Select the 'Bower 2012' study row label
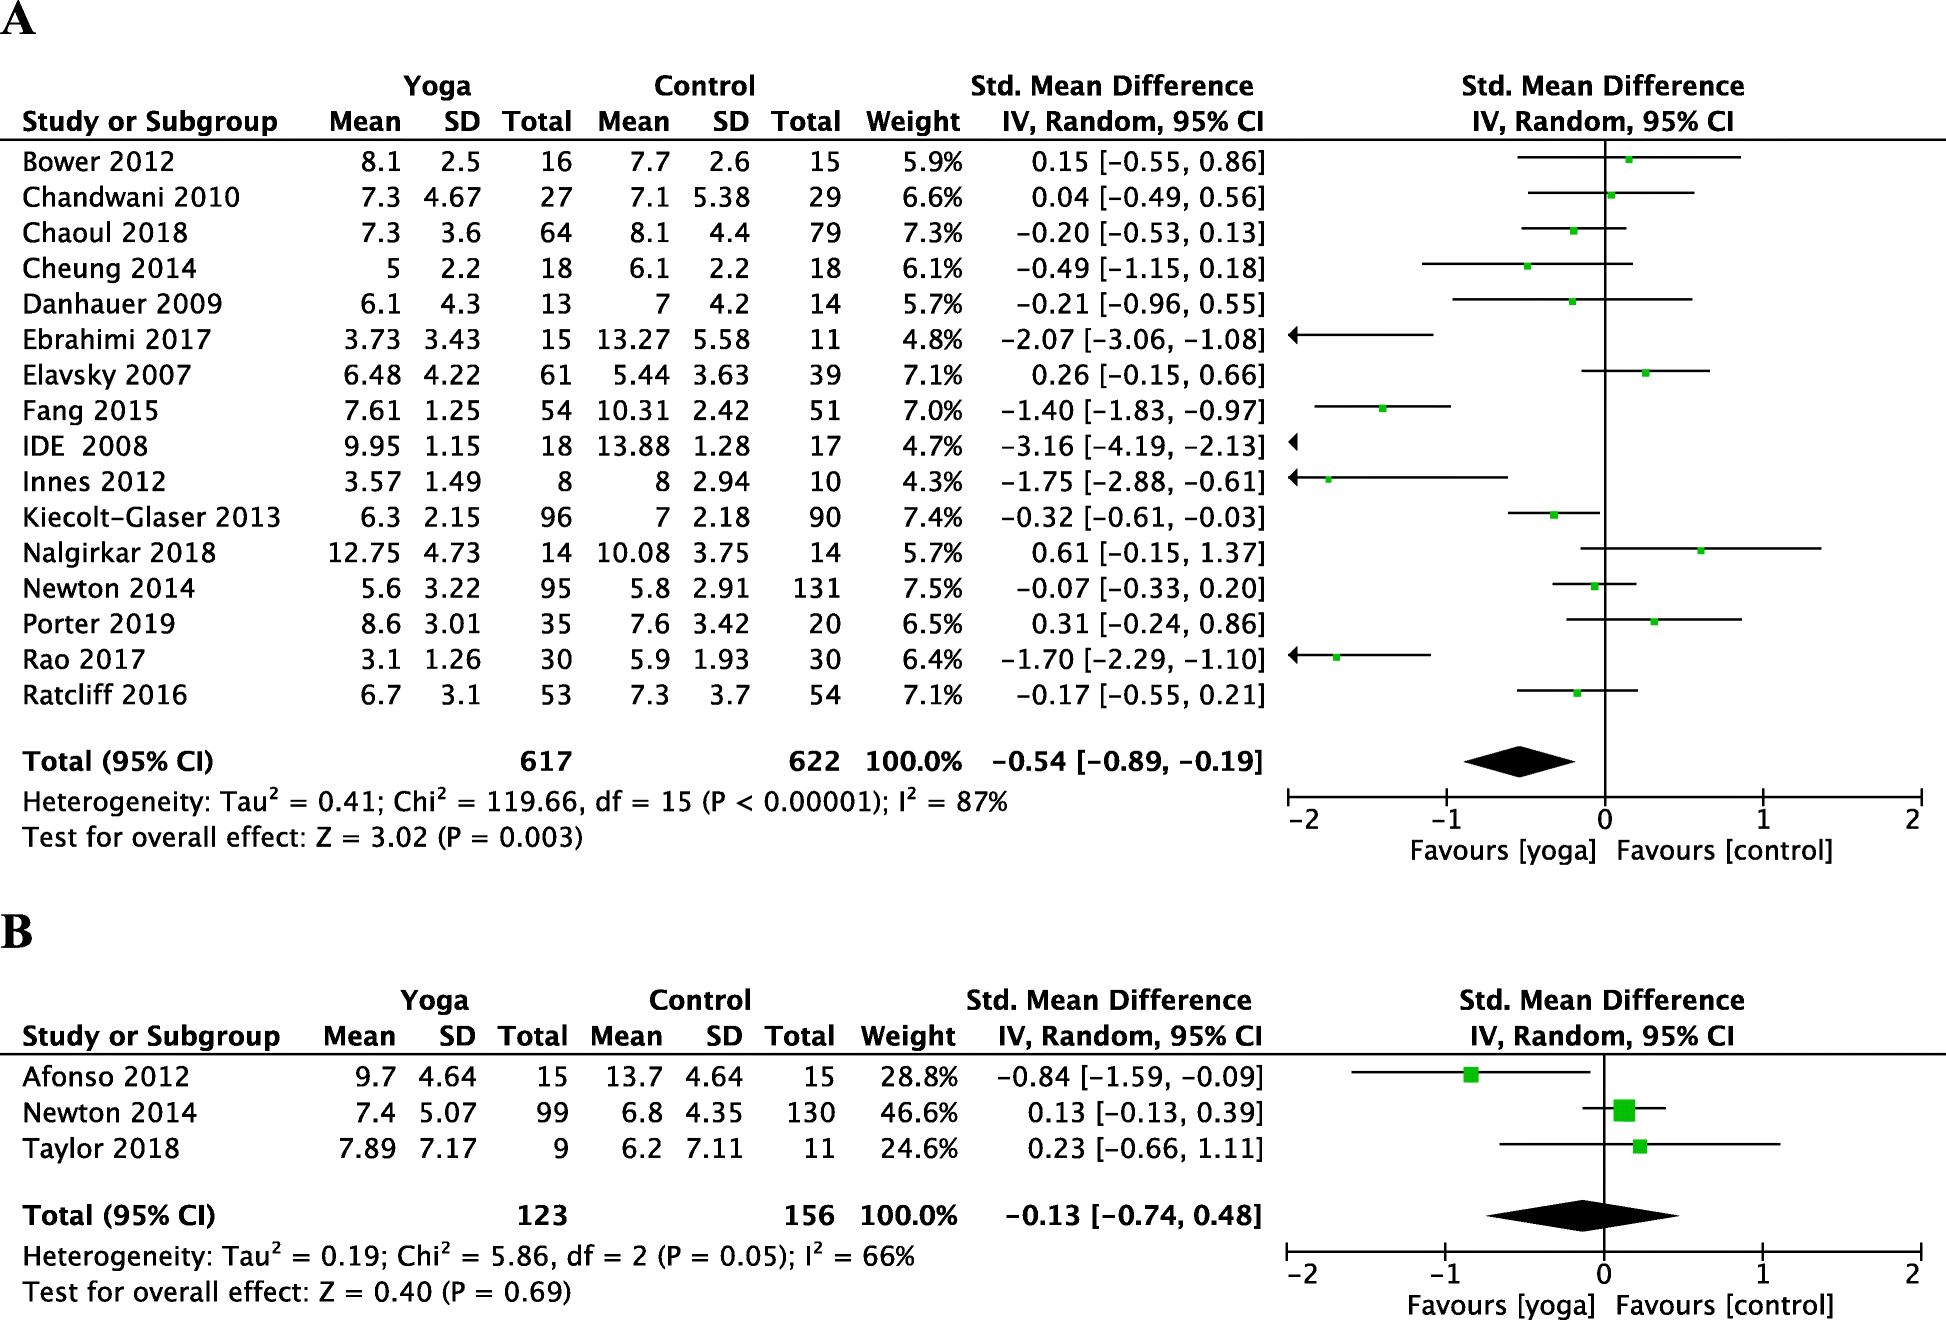This screenshot has width=1946, height=1320. [x=98, y=162]
